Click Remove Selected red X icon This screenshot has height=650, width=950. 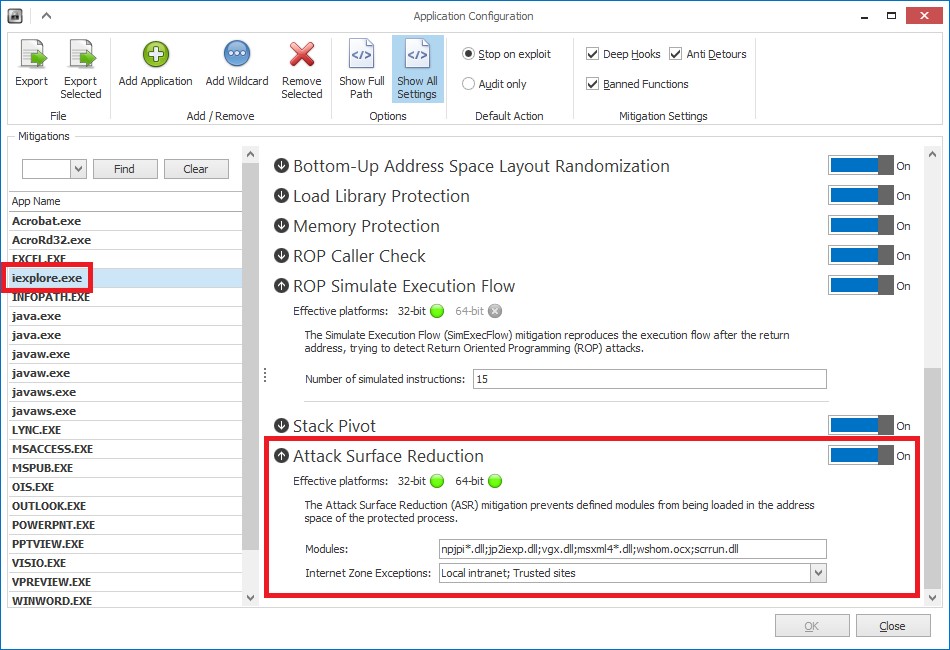click(x=302, y=54)
